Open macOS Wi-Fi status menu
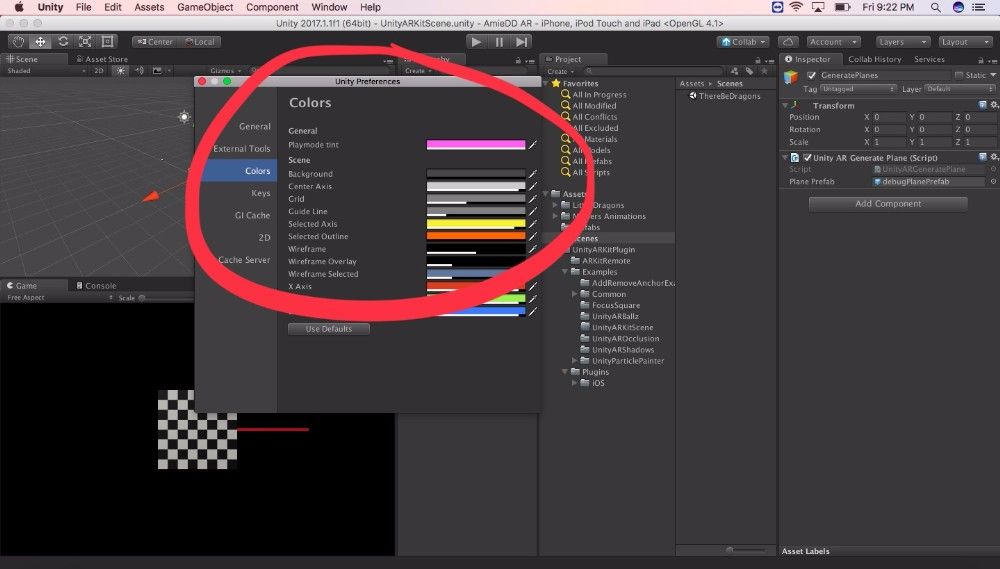This screenshot has height=569, width=1000. pos(796,7)
